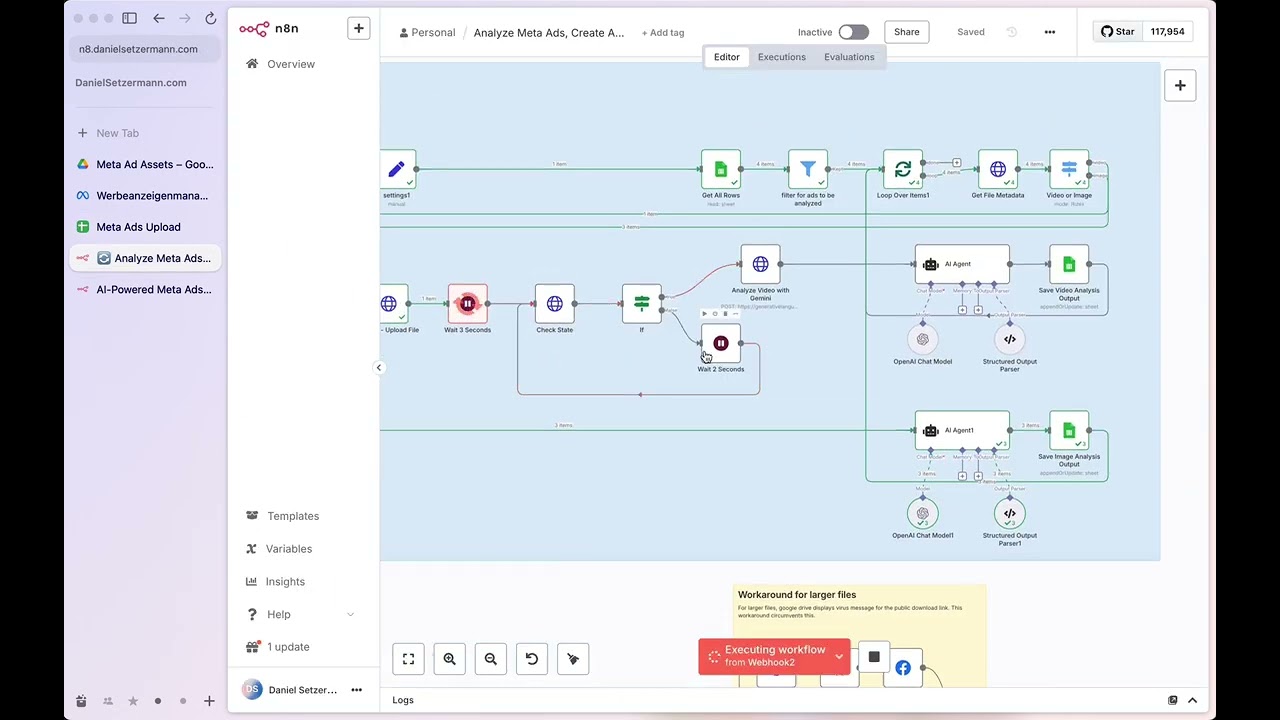Open the filter for ads node
The height and width of the screenshot is (720, 1280).
807,169
